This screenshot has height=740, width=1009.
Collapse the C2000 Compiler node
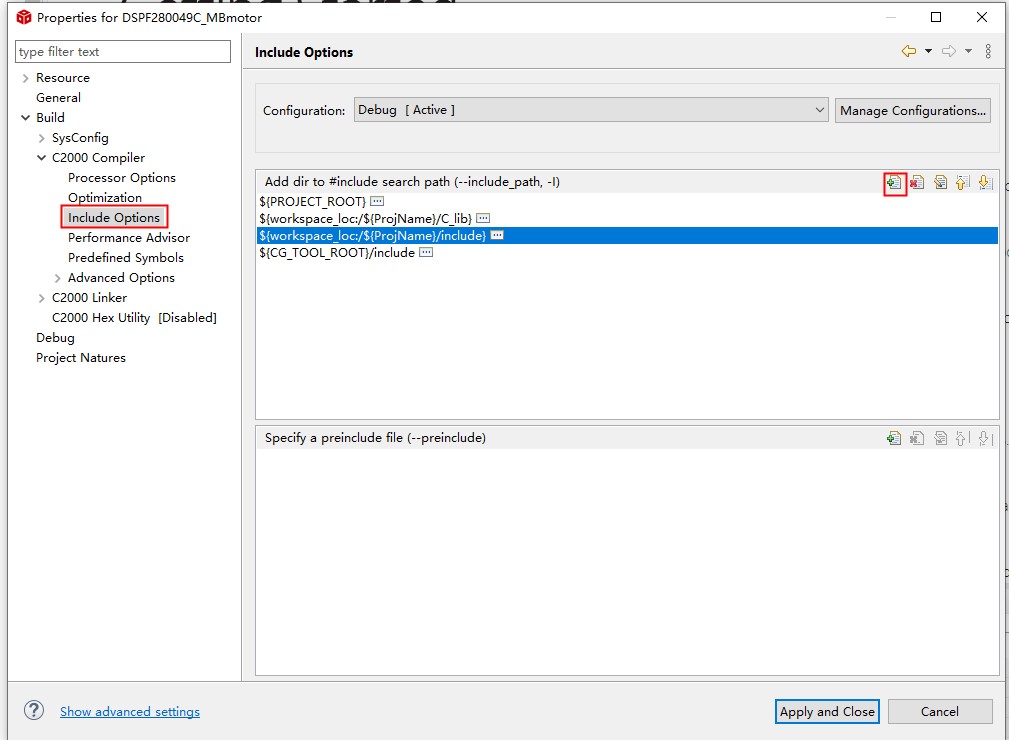42,158
